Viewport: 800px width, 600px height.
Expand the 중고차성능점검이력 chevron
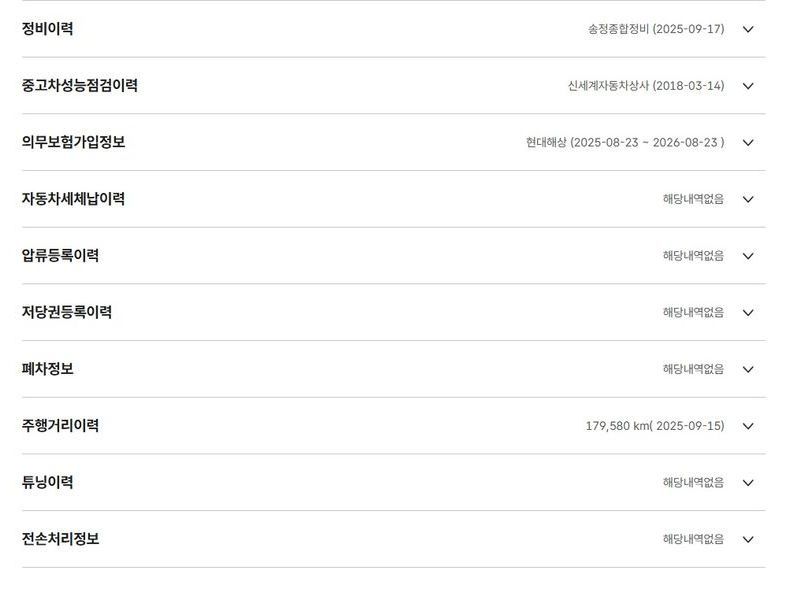748,86
